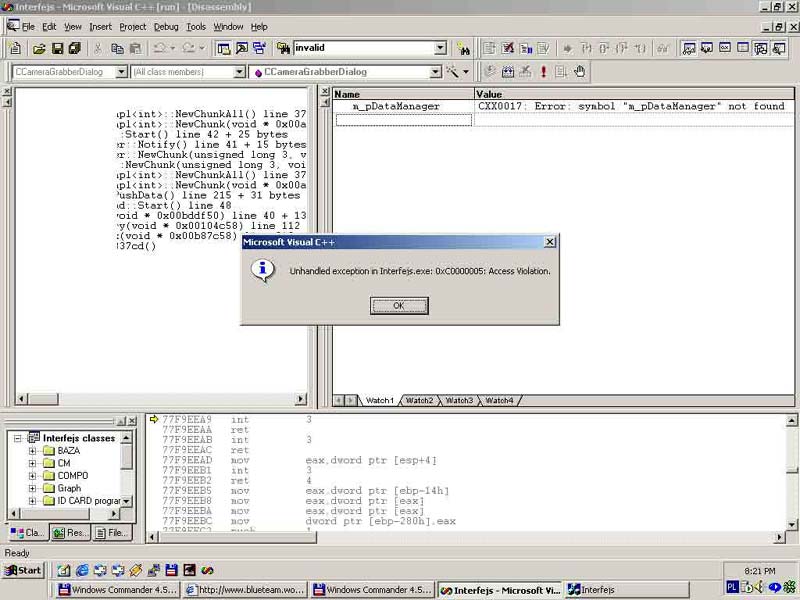800x600 pixels.
Task: Click the PL language indicator in the tray
Action: pos(732,587)
